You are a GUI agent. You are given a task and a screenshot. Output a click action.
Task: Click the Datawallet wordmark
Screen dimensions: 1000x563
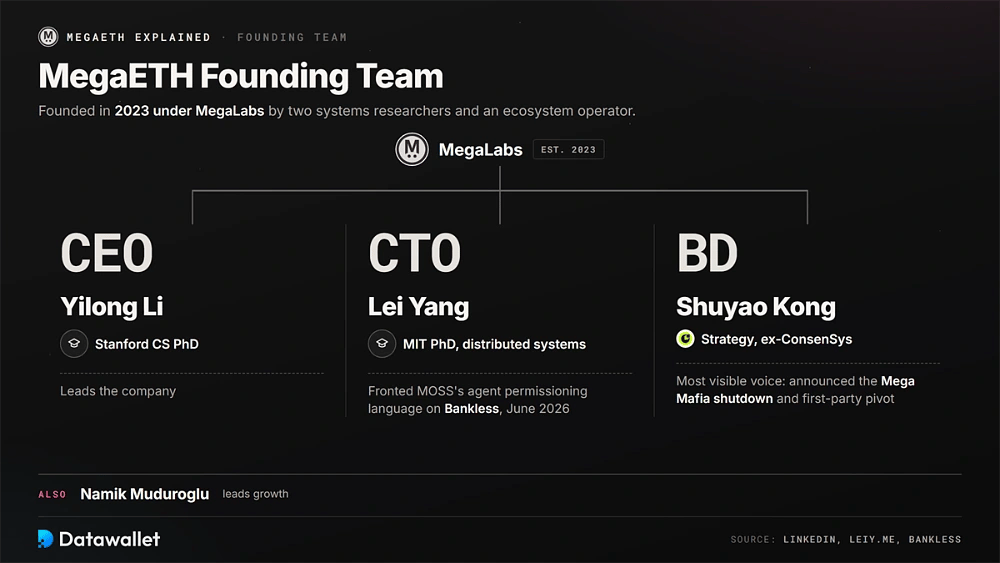pyautogui.click(x=110, y=539)
